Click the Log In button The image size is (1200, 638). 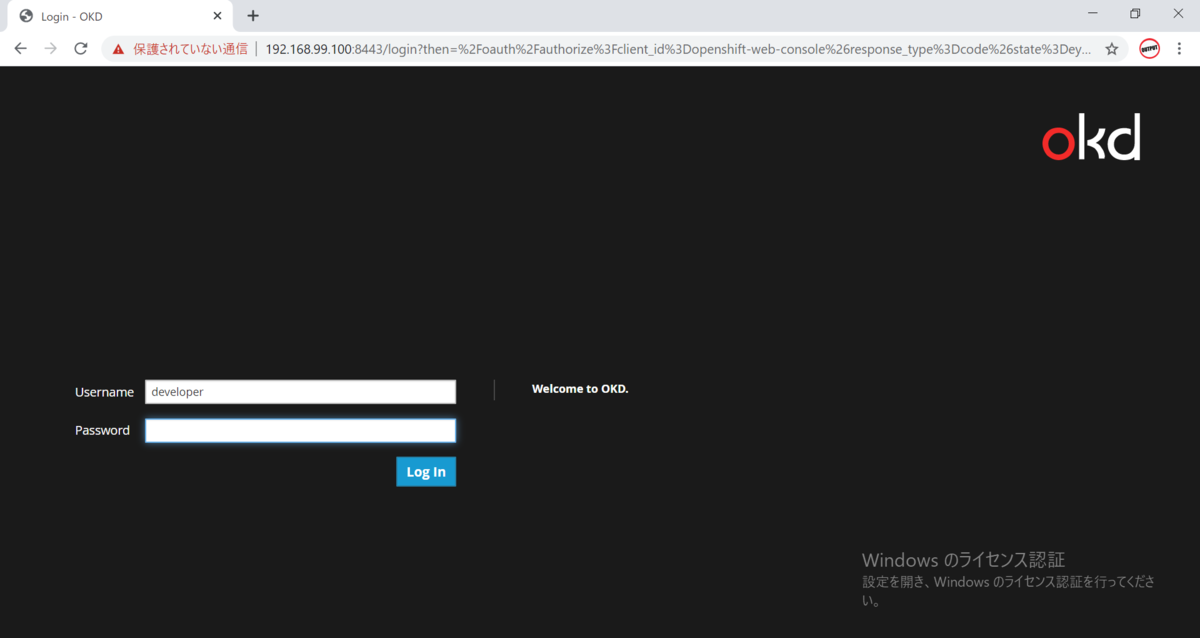click(x=426, y=472)
